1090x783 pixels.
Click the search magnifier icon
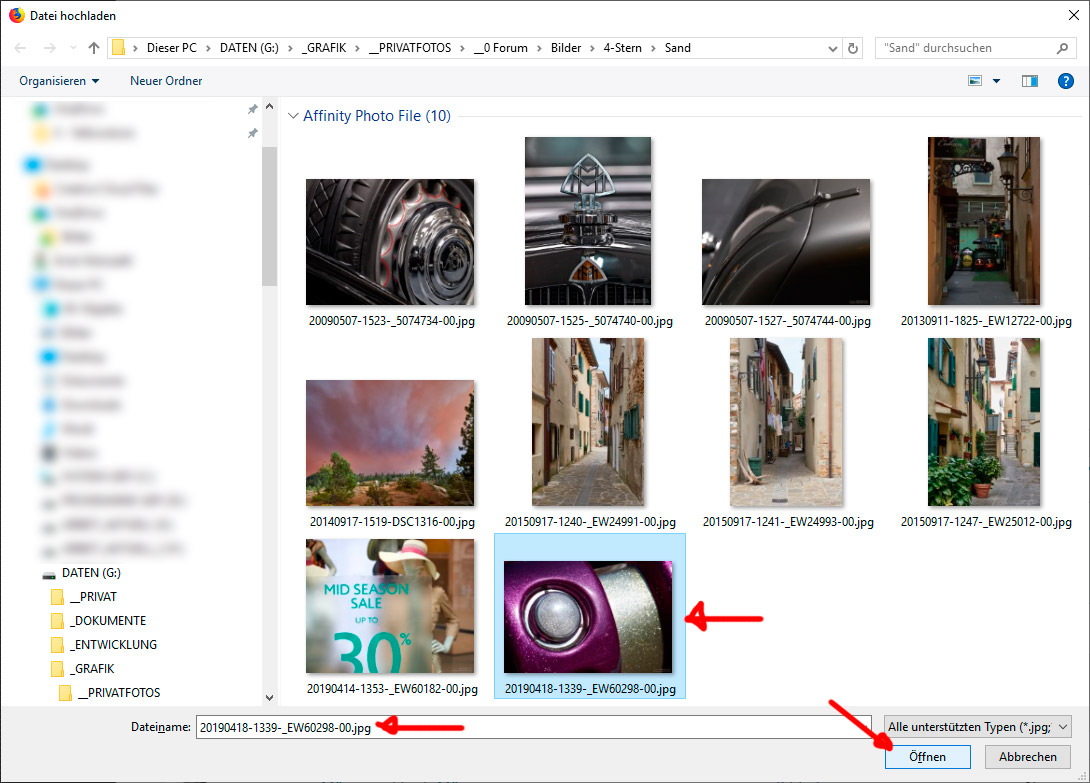1062,48
